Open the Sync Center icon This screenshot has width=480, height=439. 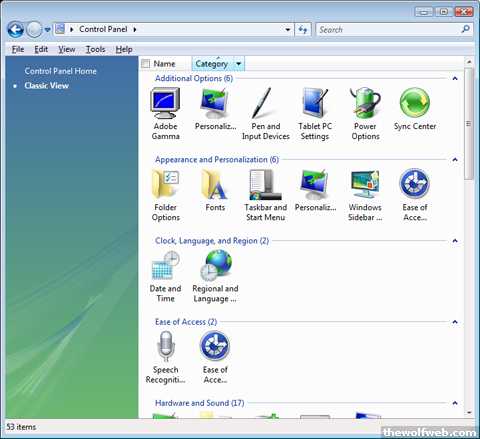[x=415, y=103]
